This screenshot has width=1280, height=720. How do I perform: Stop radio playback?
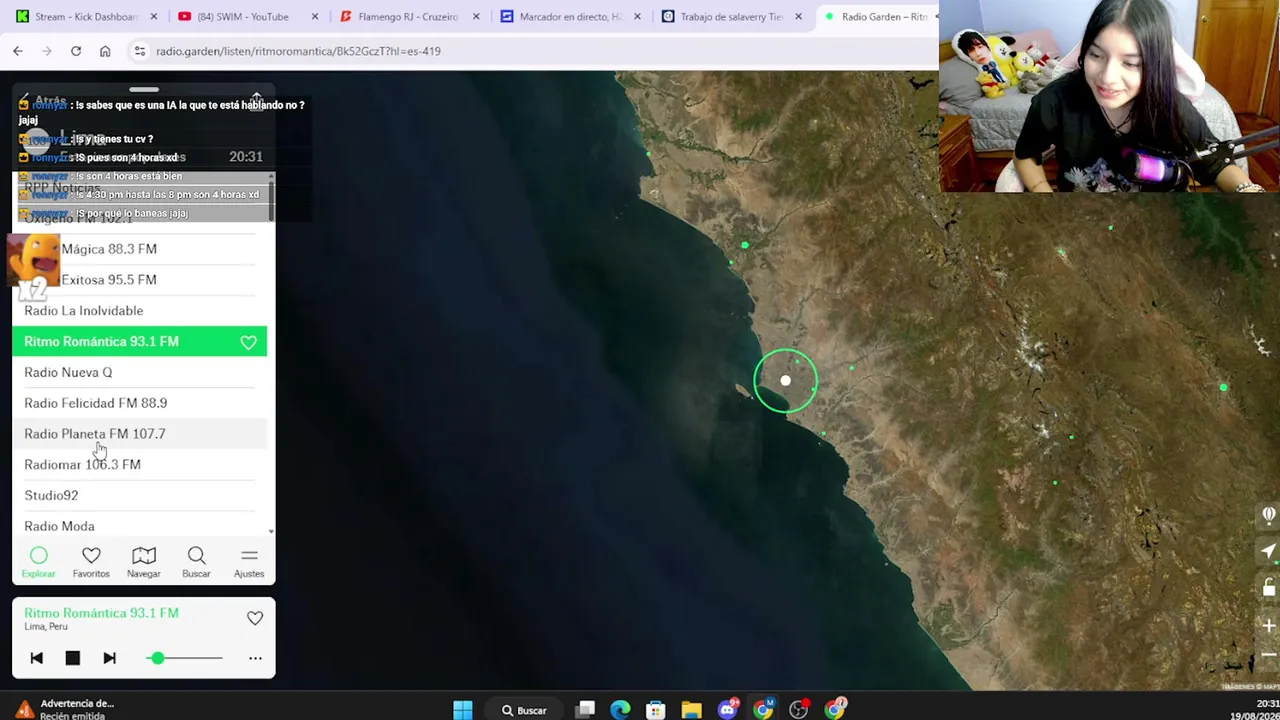tap(72, 658)
